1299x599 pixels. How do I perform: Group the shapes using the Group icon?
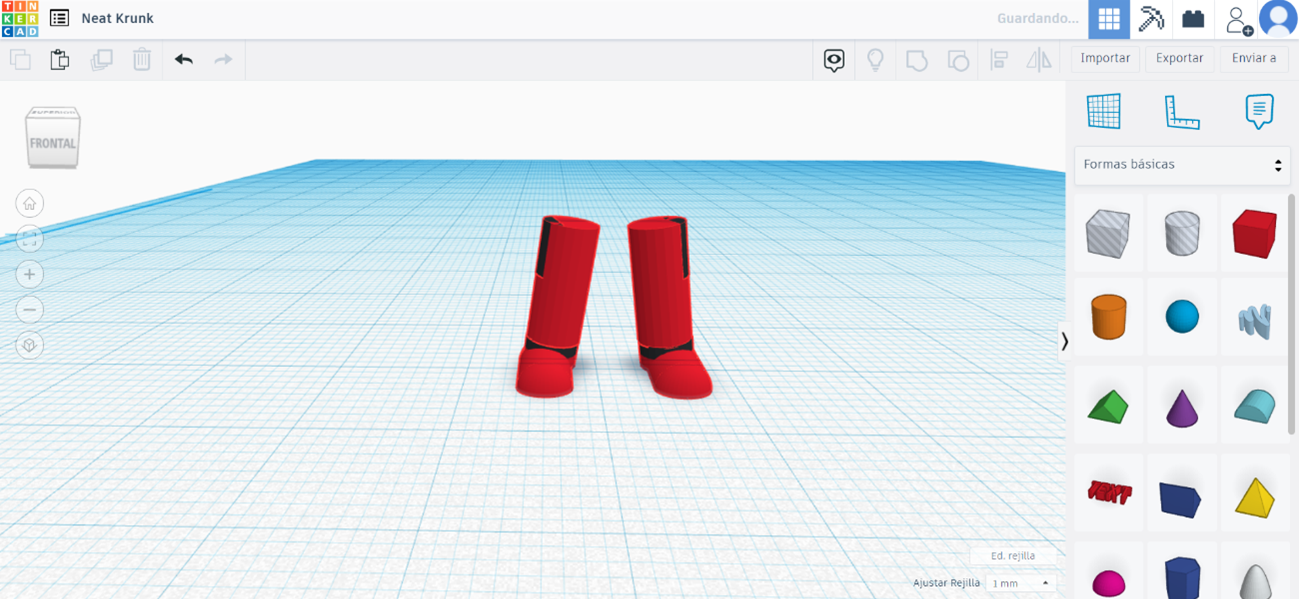point(917,59)
